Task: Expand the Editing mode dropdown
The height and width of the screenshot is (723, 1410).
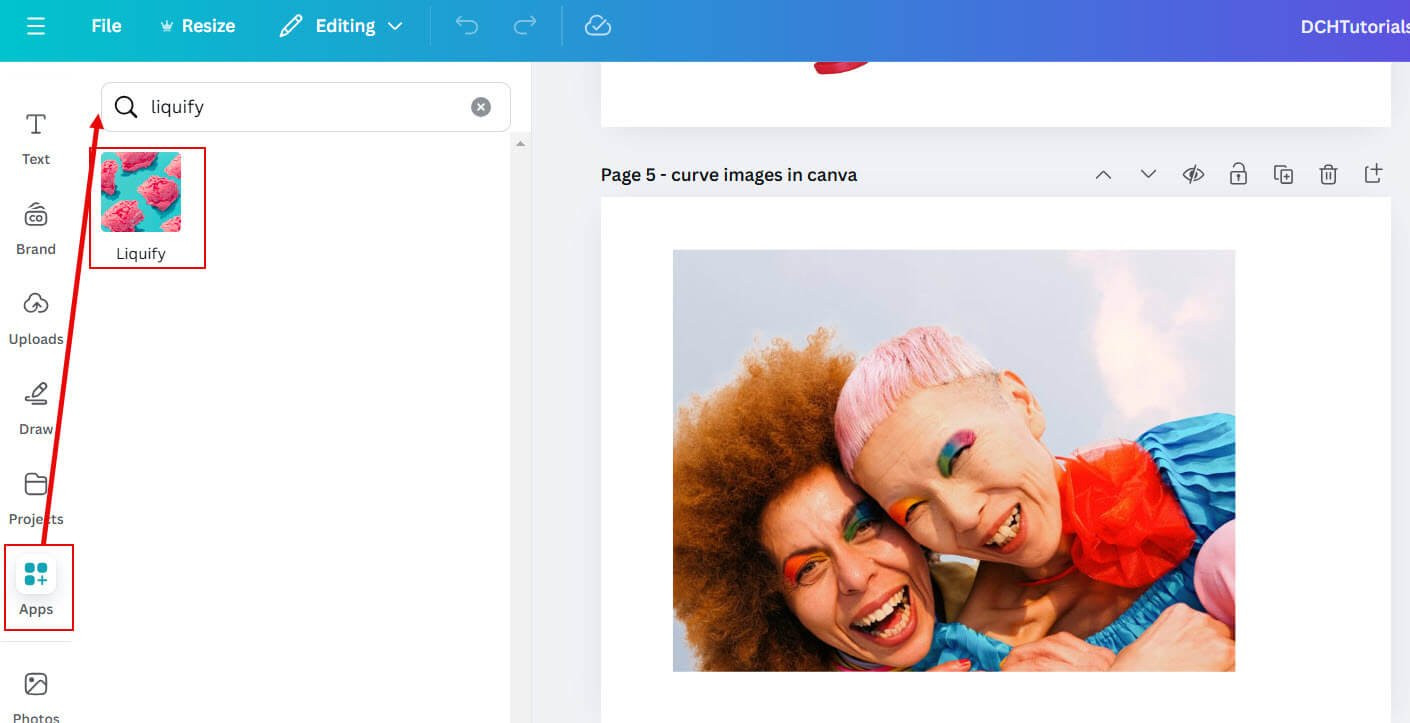Action: (341, 26)
